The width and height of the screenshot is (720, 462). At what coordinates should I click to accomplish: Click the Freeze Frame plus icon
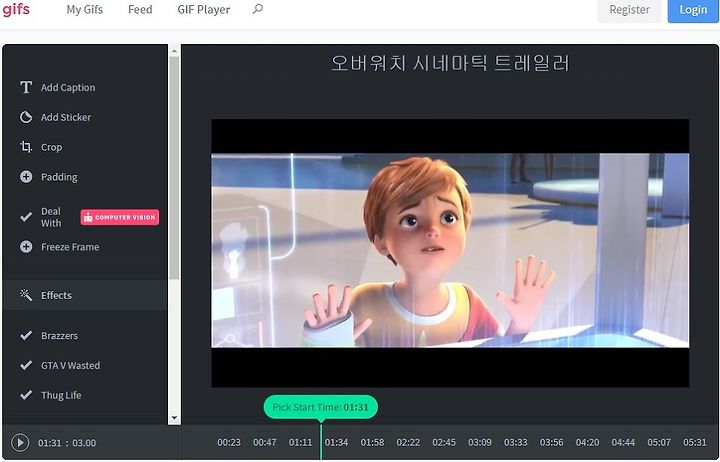click(x=26, y=247)
